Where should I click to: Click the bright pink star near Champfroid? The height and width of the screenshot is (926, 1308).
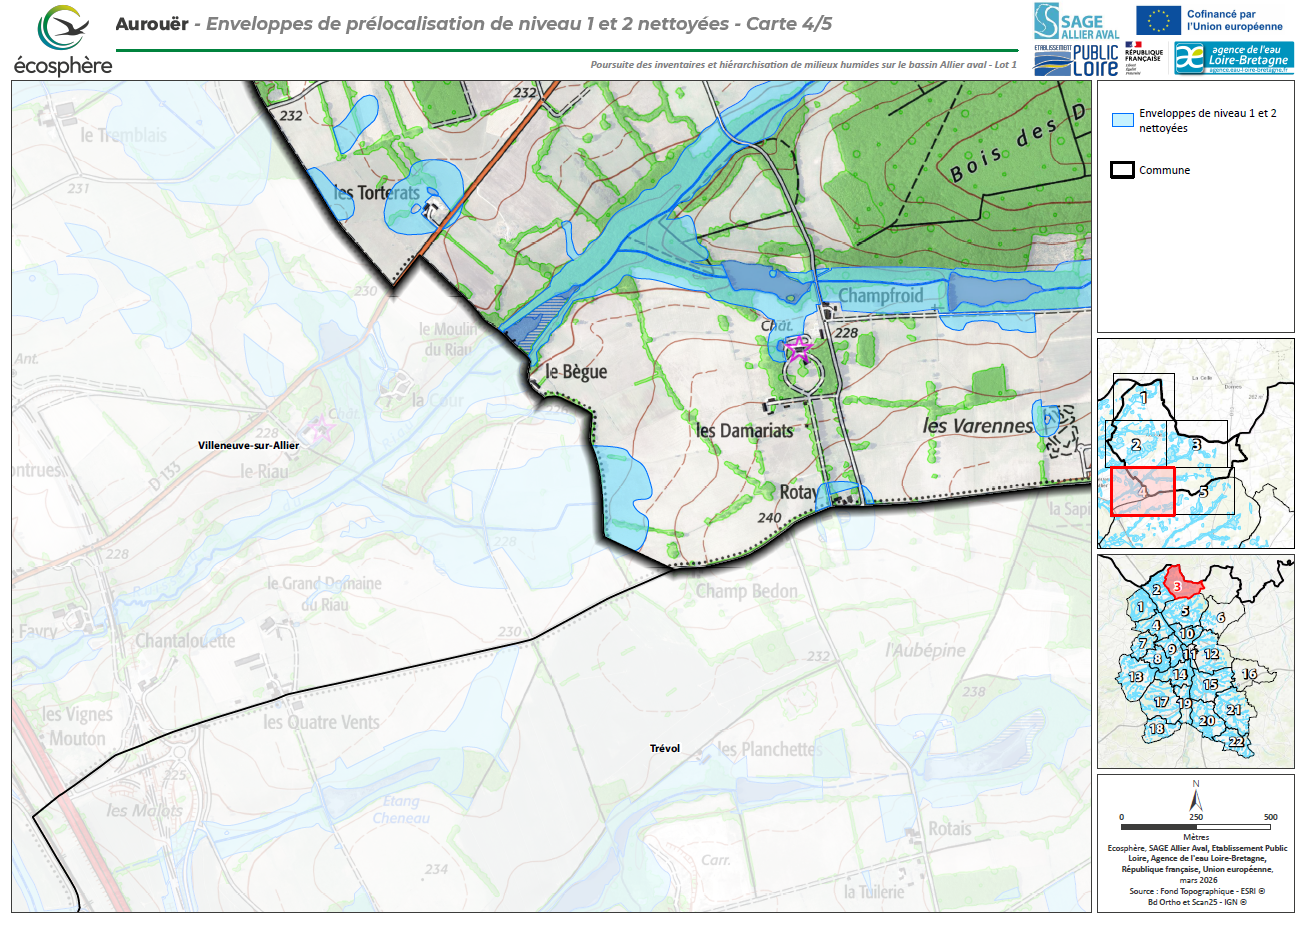click(x=798, y=348)
